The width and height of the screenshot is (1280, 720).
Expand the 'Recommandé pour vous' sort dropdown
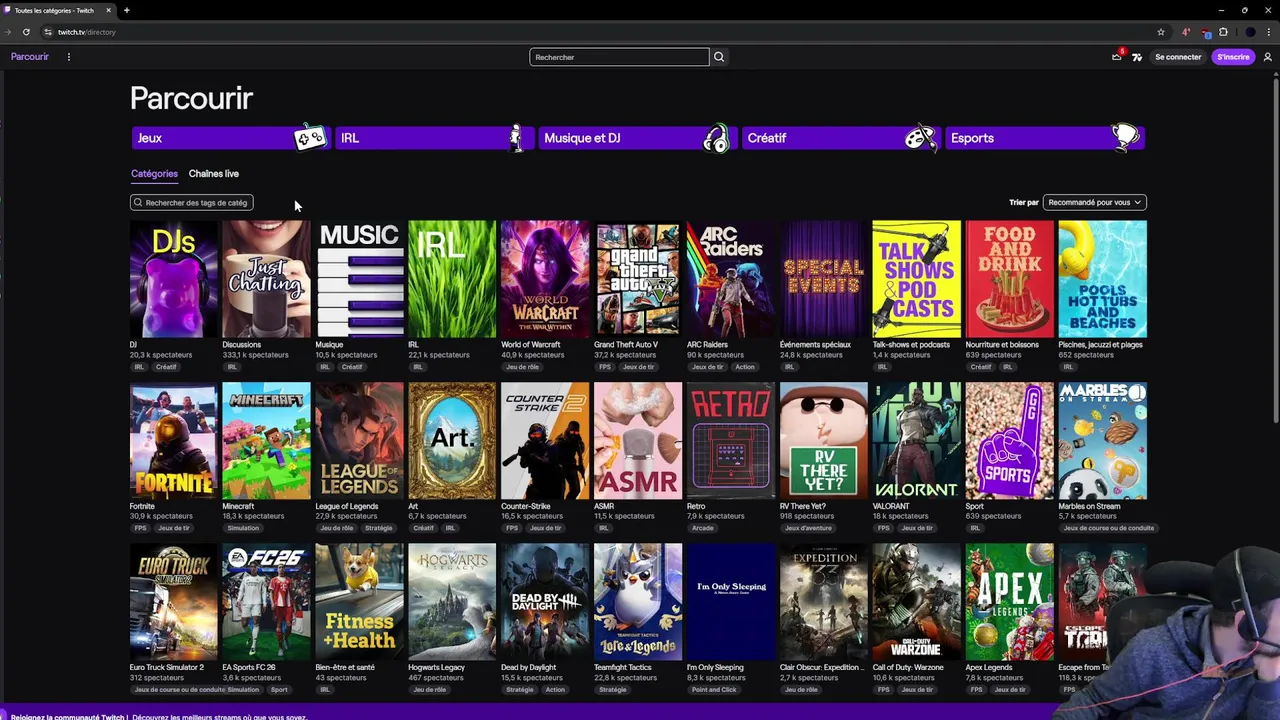pyautogui.click(x=1094, y=202)
